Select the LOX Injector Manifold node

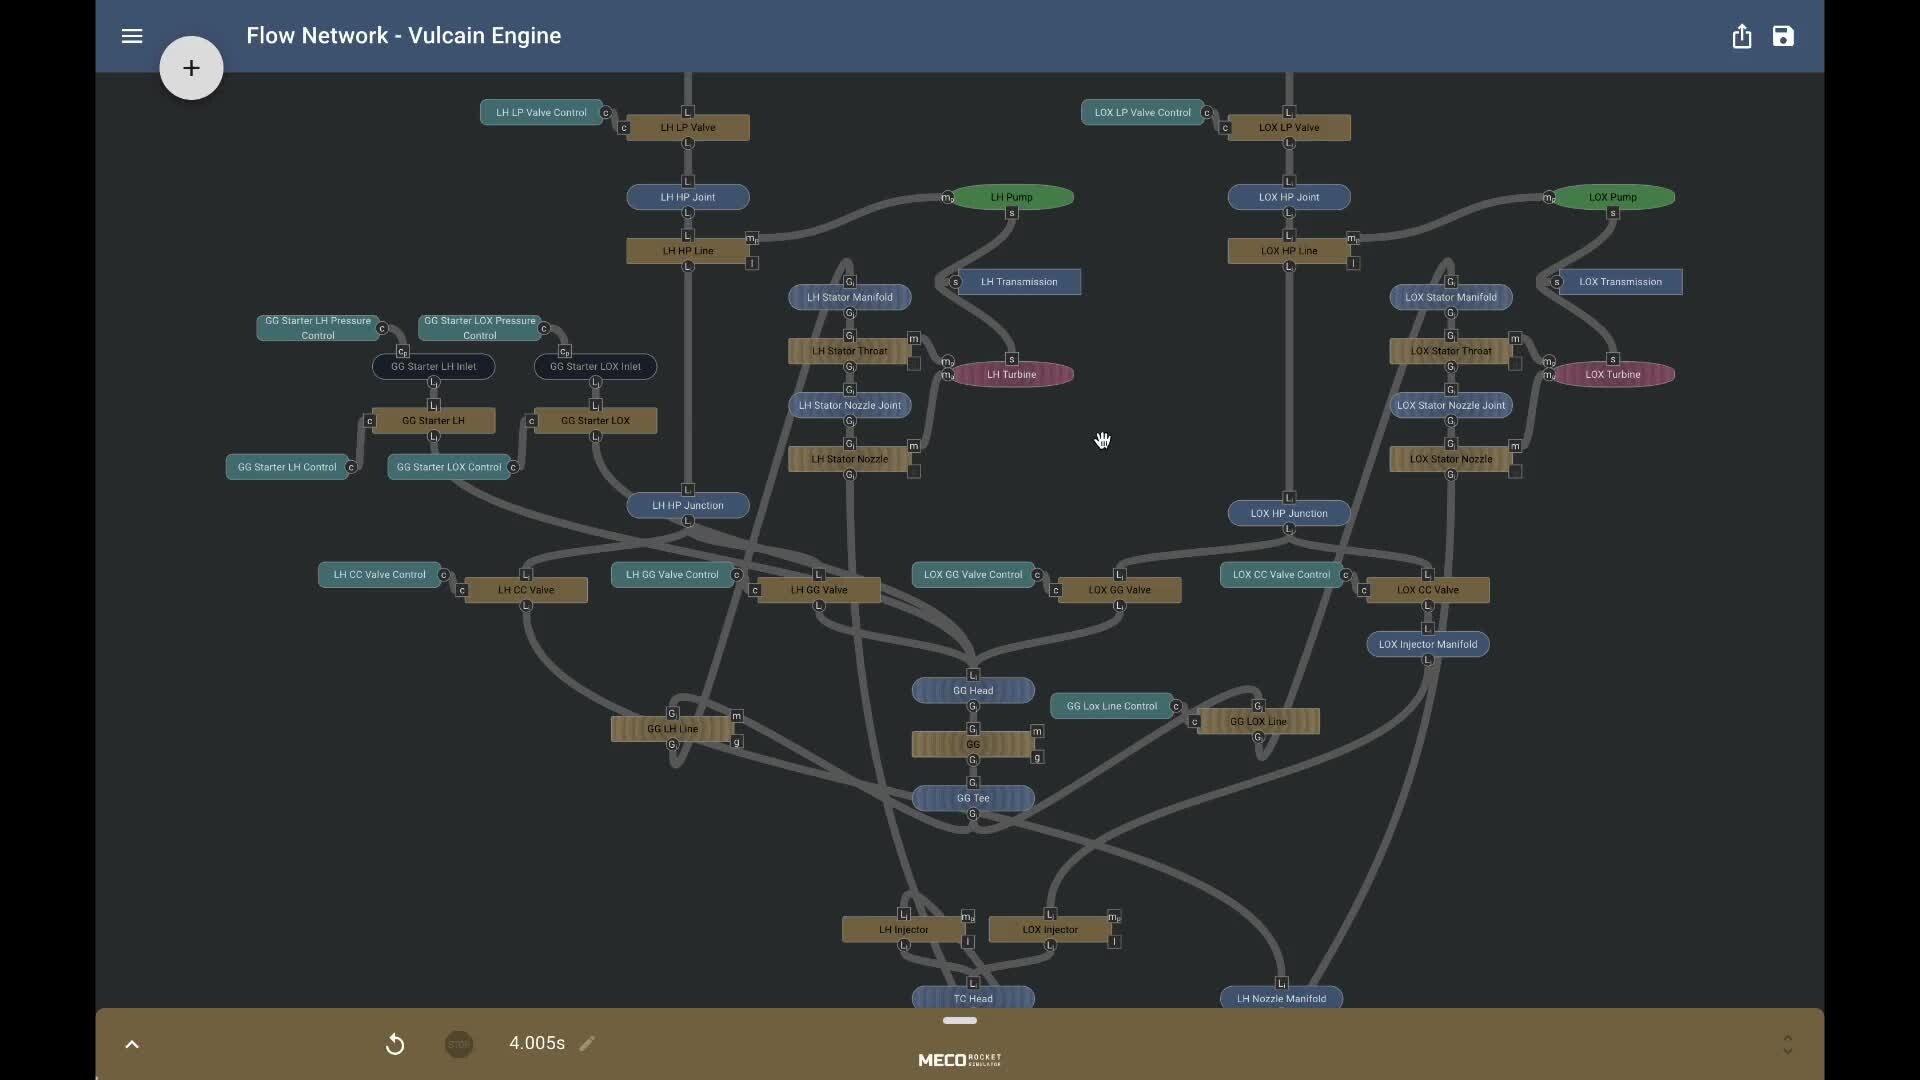1427,644
